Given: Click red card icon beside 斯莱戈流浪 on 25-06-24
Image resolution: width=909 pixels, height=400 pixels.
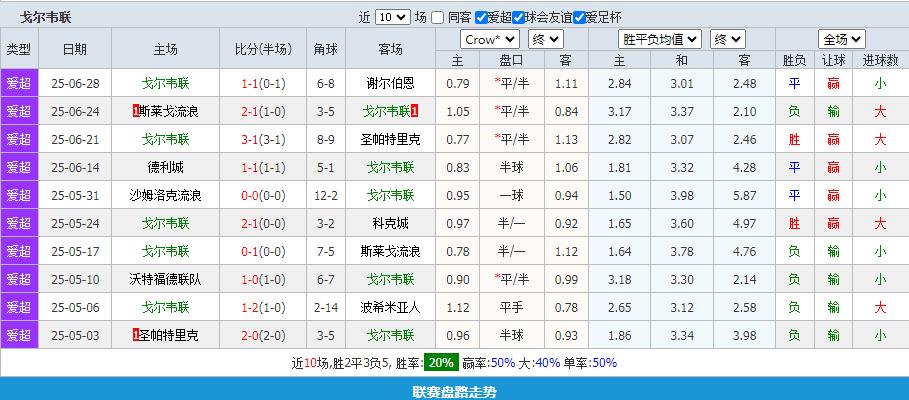Looking at the screenshot, I should (x=135, y=111).
